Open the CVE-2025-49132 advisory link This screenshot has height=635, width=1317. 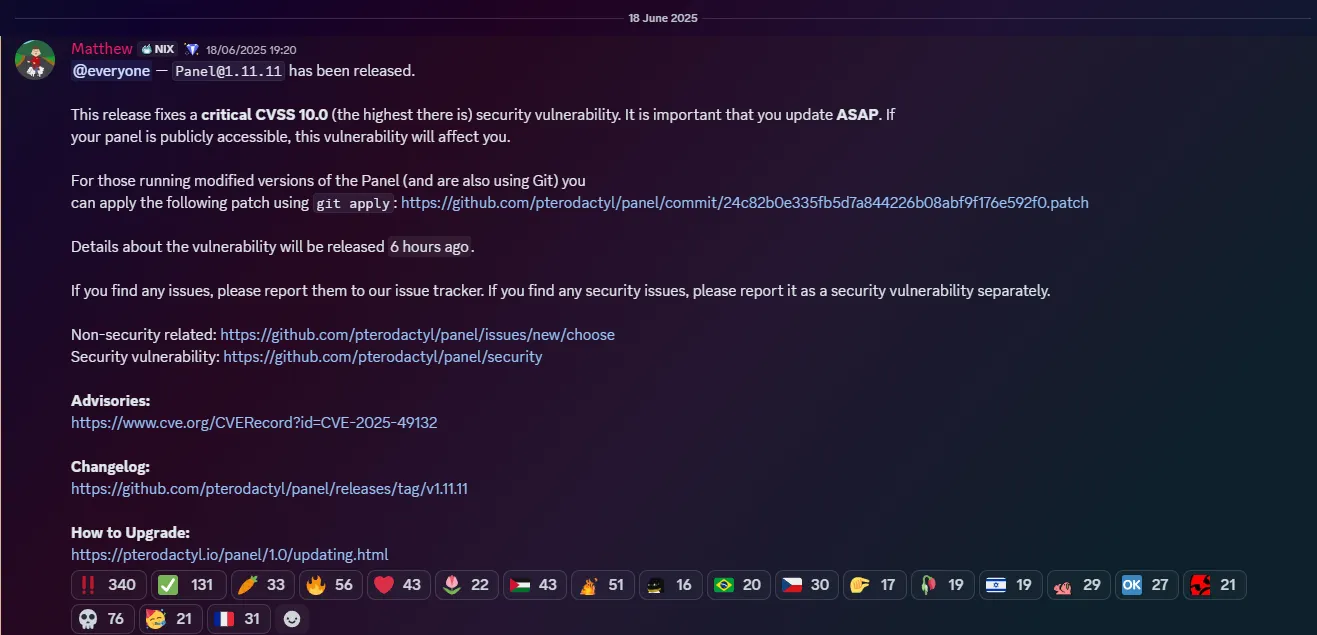[254, 423]
